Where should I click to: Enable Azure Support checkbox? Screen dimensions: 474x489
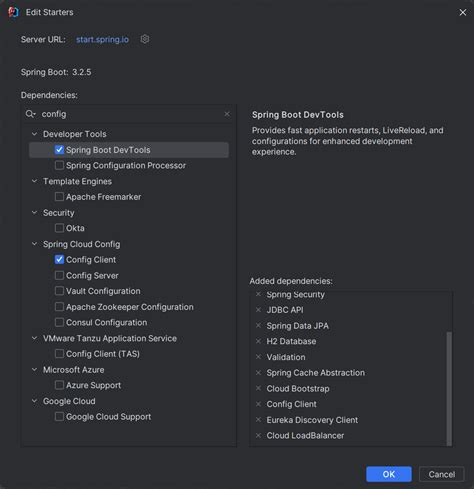(x=59, y=385)
